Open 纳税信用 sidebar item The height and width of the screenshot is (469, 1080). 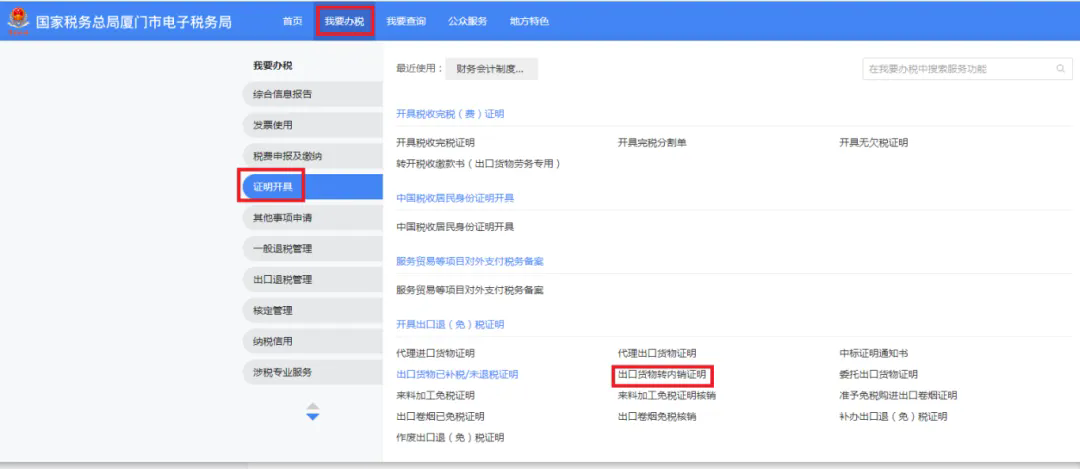[x=312, y=341]
